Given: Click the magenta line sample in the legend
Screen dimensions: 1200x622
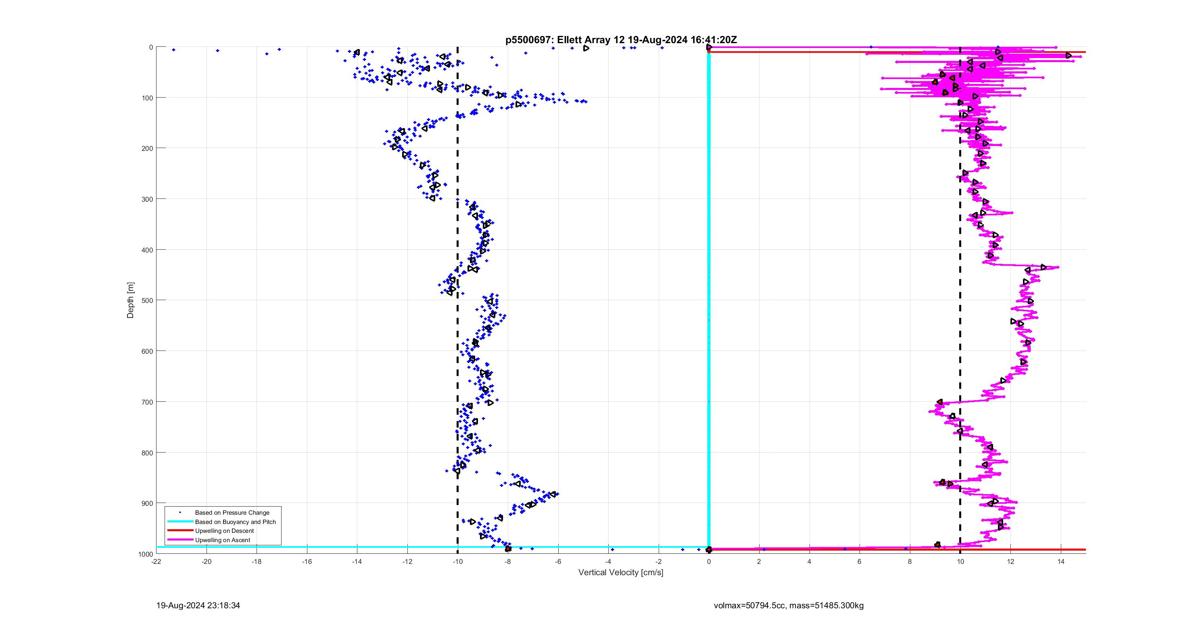Looking at the screenshot, I should pos(179,540).
